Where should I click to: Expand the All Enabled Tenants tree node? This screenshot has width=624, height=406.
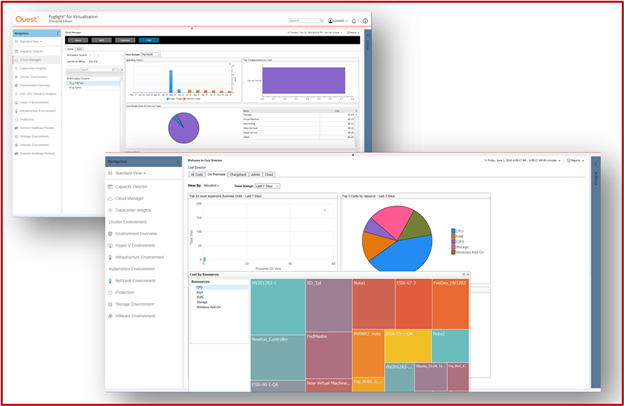[x=68, y=79]
